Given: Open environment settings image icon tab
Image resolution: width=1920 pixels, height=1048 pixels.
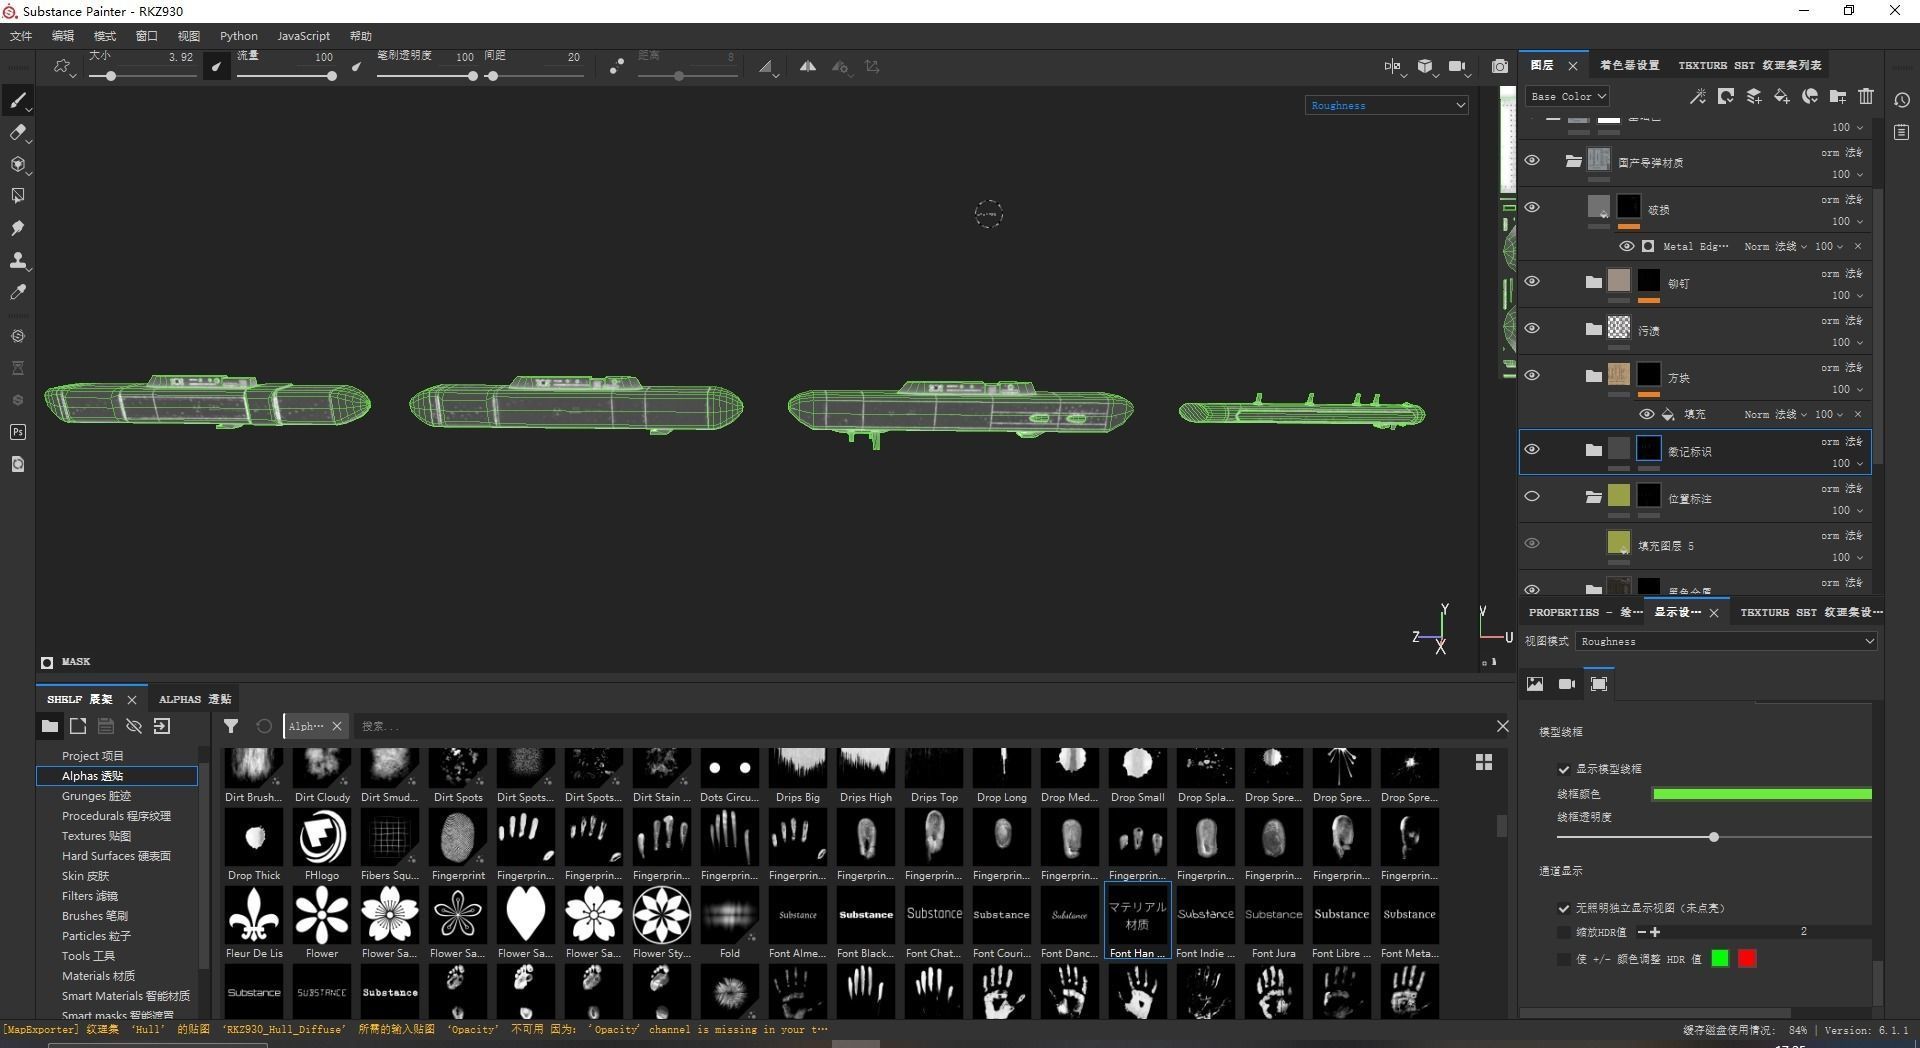Looking at the screenshot, I should 1535,684.
